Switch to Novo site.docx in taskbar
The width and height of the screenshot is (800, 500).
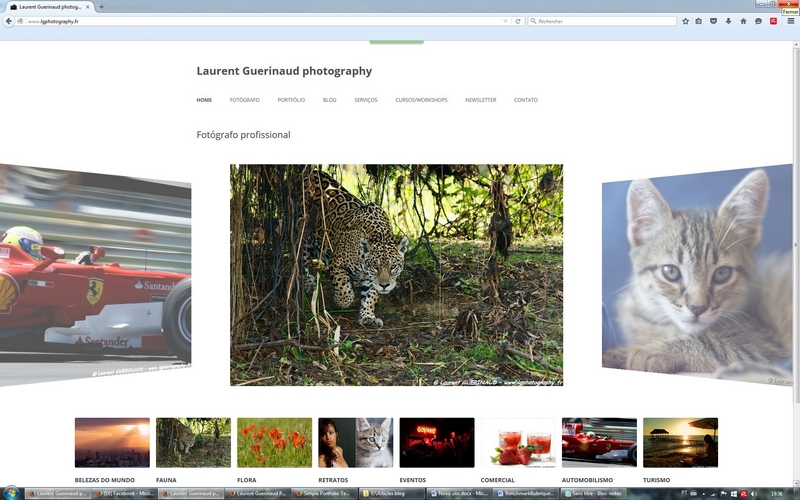click(x=459, y=494)
